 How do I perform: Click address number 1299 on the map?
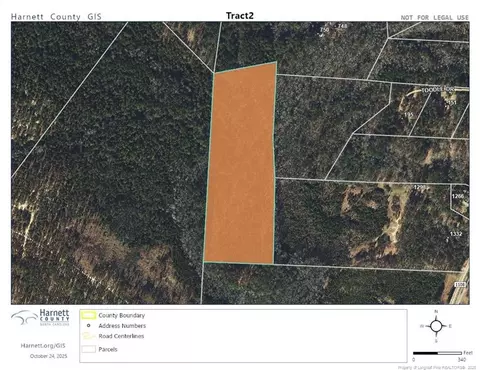[419, 187]
